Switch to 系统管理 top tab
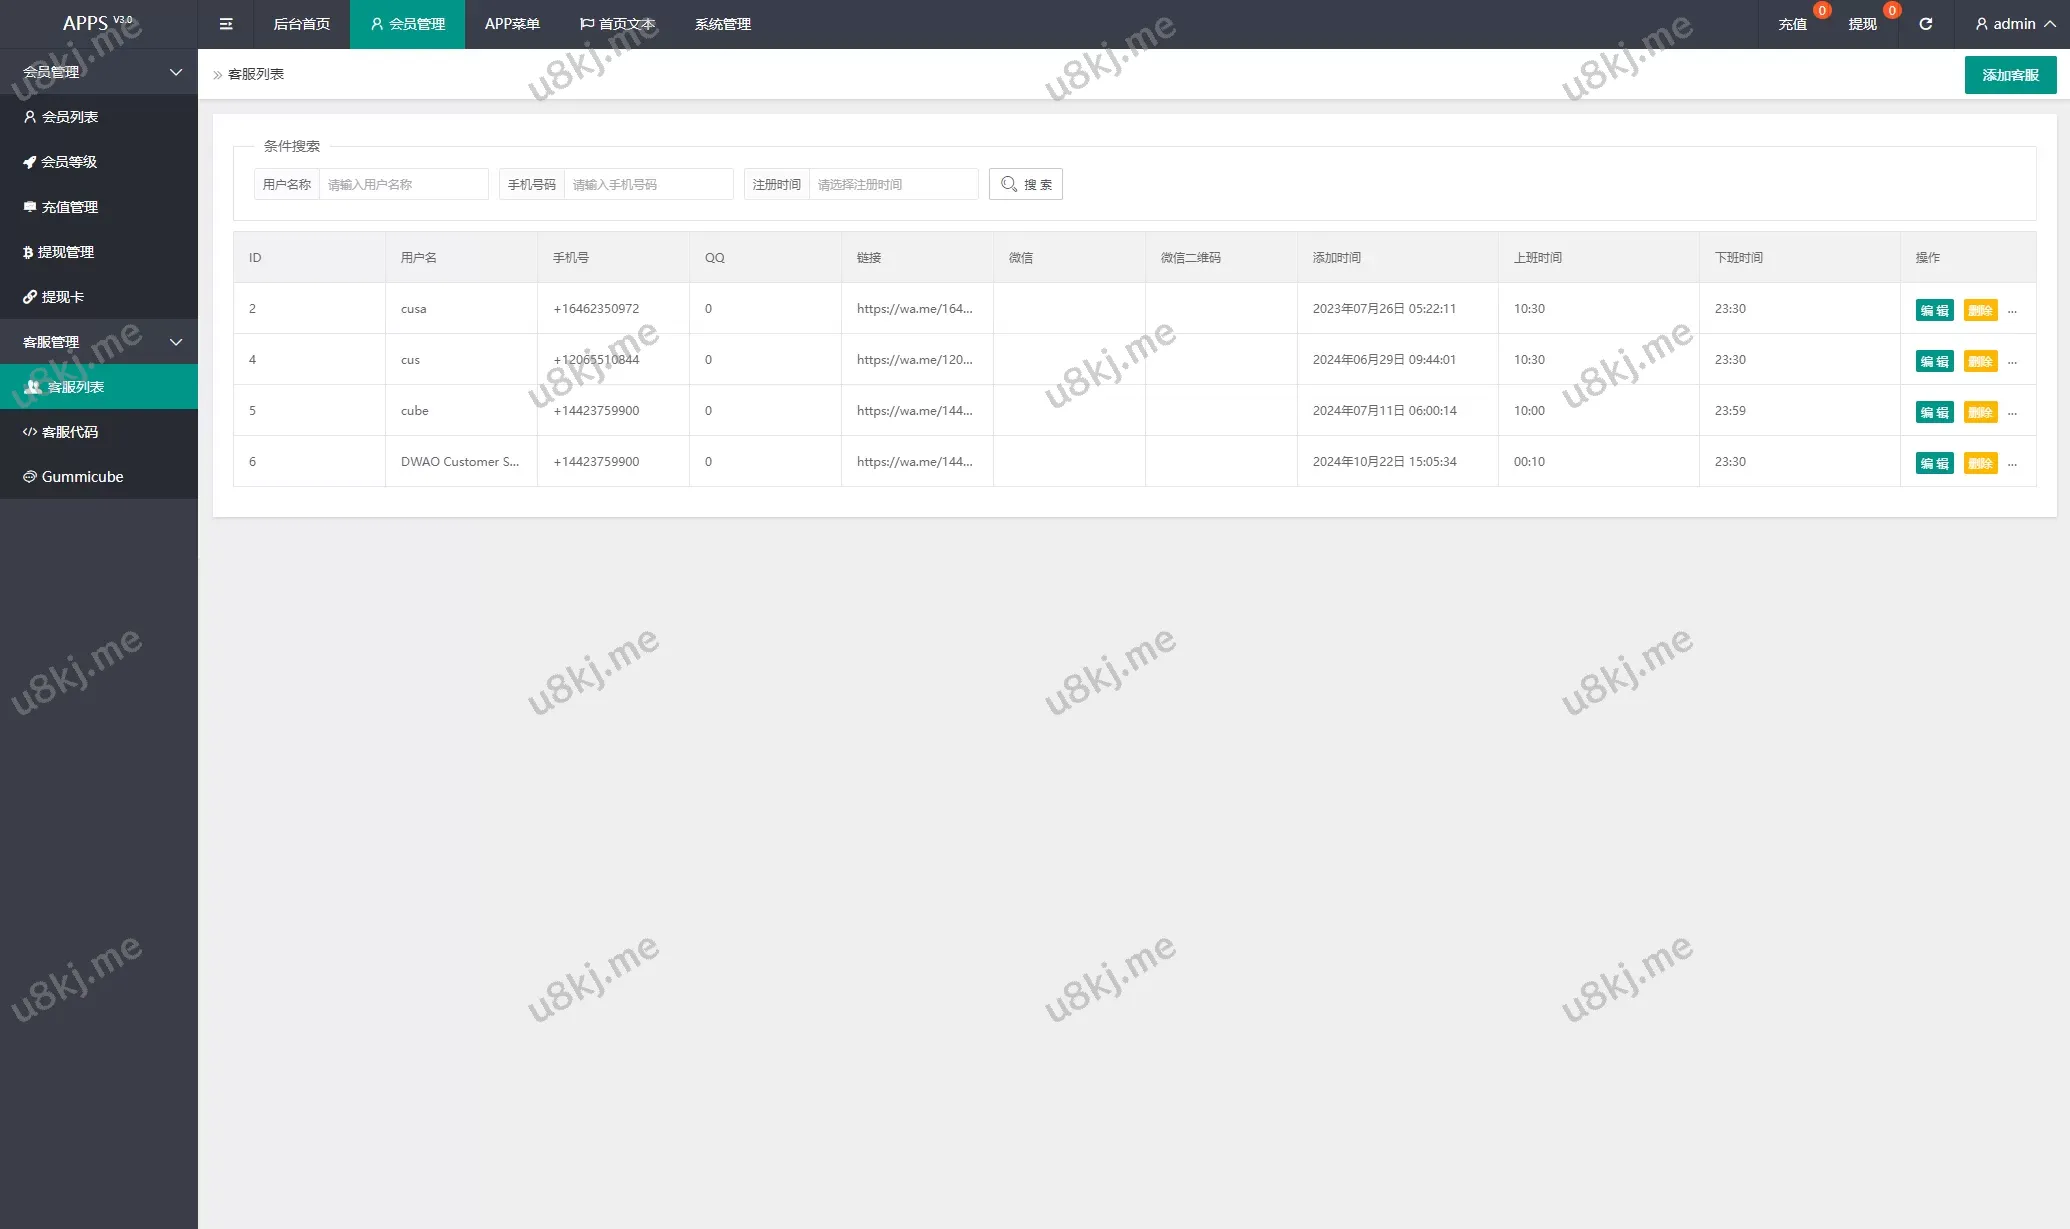Image resolution: width=2070 pixels, height=1229 pixels. 722,24
